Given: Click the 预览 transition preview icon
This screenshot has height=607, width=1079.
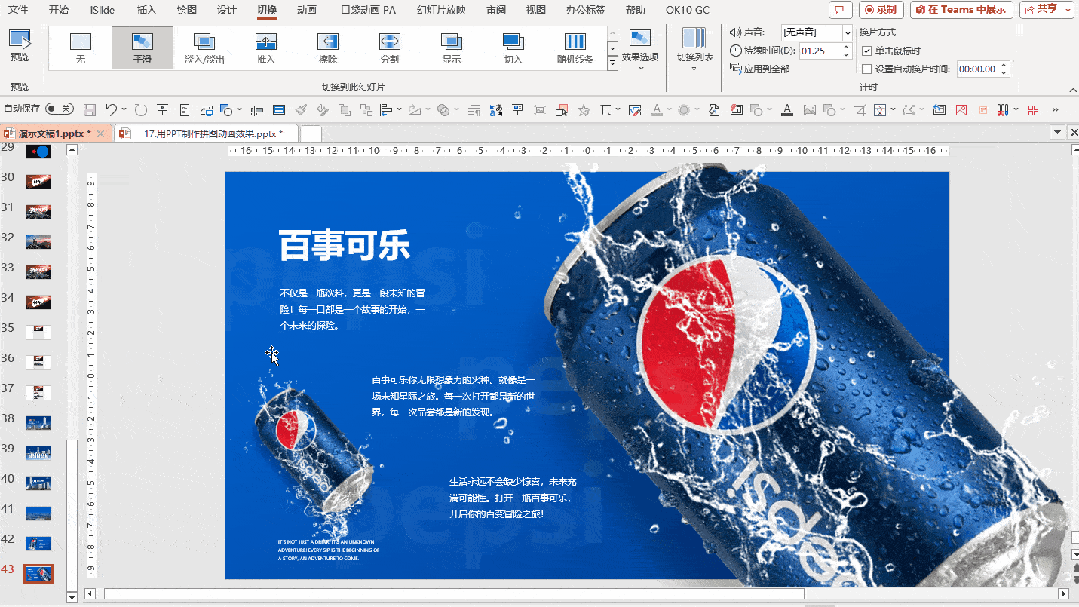Looking at the screenshot, I should point(19,40).
